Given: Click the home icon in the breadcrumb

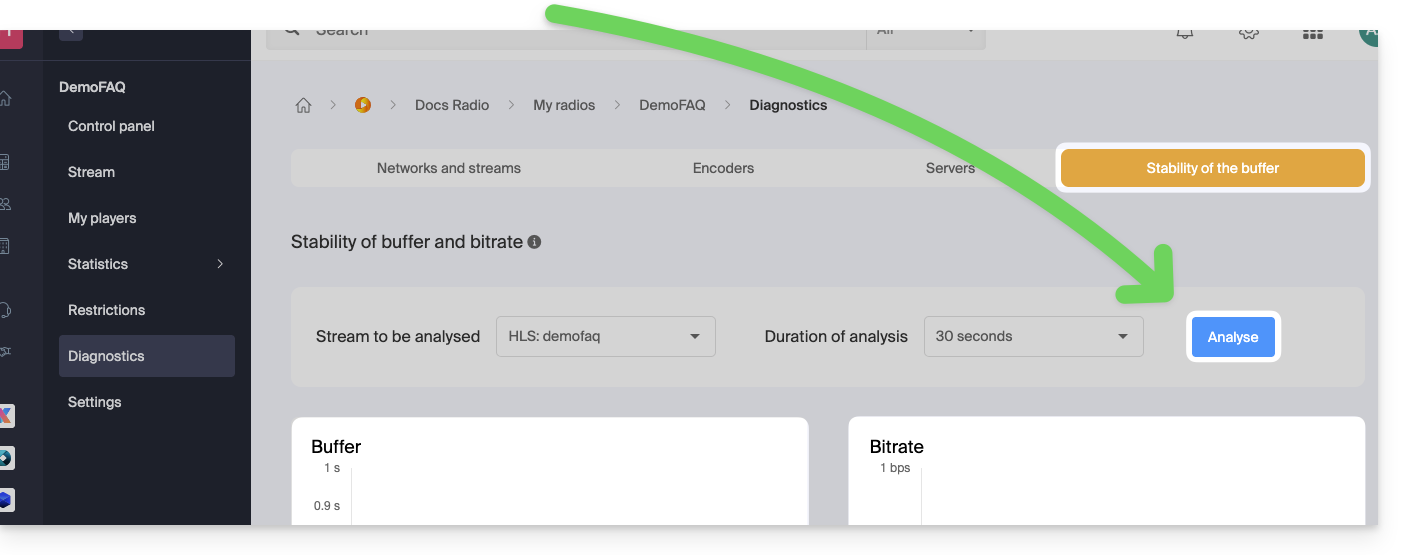Looking at the screenshot, I should 303,105.
